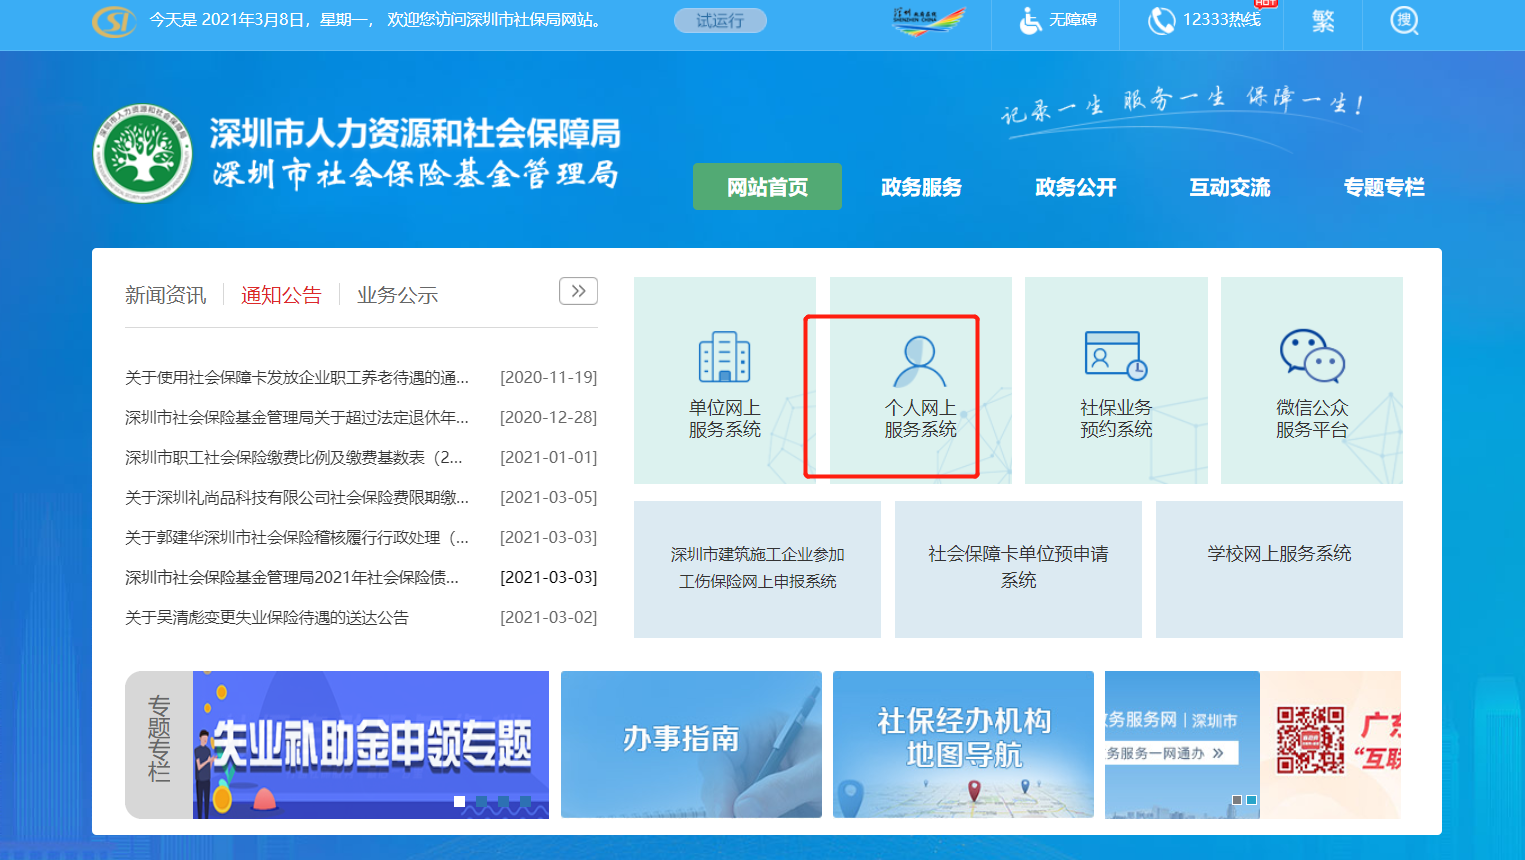Image resolution: width=1525 pixels, height=860 pixels.
Task: Click the 试运行 pill button
Action: coord(720,21)
